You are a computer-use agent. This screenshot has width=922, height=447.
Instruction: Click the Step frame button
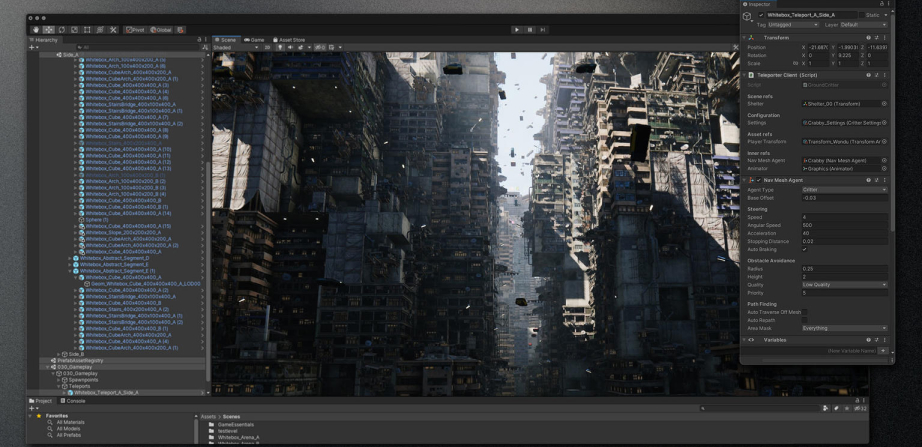[542, 29]
